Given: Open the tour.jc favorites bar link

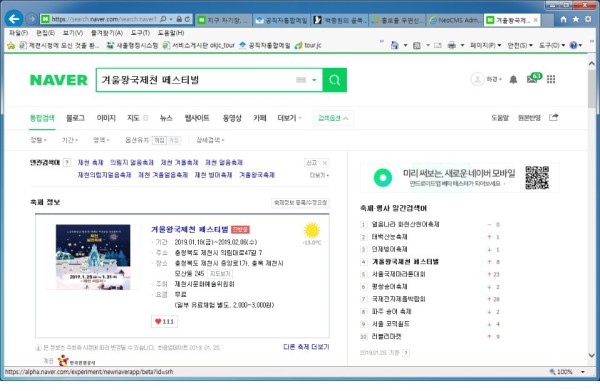Looking at the screenshot, I should pyautogui.click(x=308, y=46).
